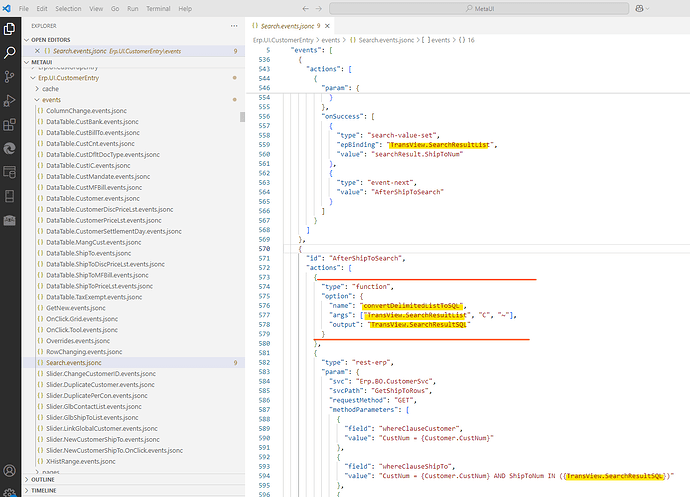Click the "GetShipToRows" svcPath value
The height and width of the screenshot is (497, 690).
click(401, 391)
